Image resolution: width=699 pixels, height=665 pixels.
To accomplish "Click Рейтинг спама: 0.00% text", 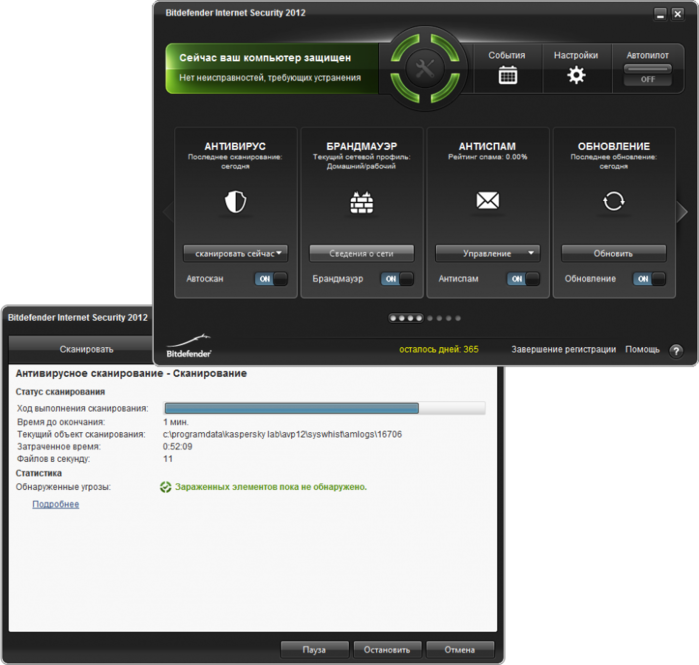I will tap(487, 157).
